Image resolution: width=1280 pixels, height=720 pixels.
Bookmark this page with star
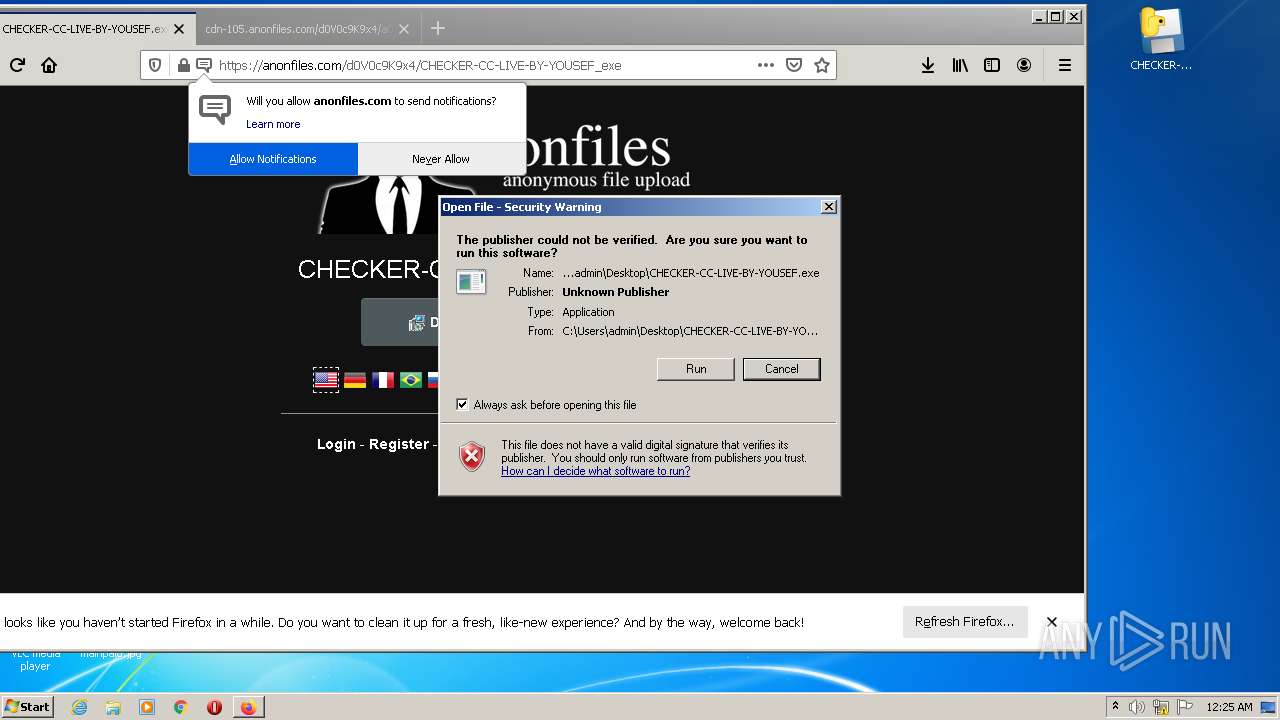(822, 65)
